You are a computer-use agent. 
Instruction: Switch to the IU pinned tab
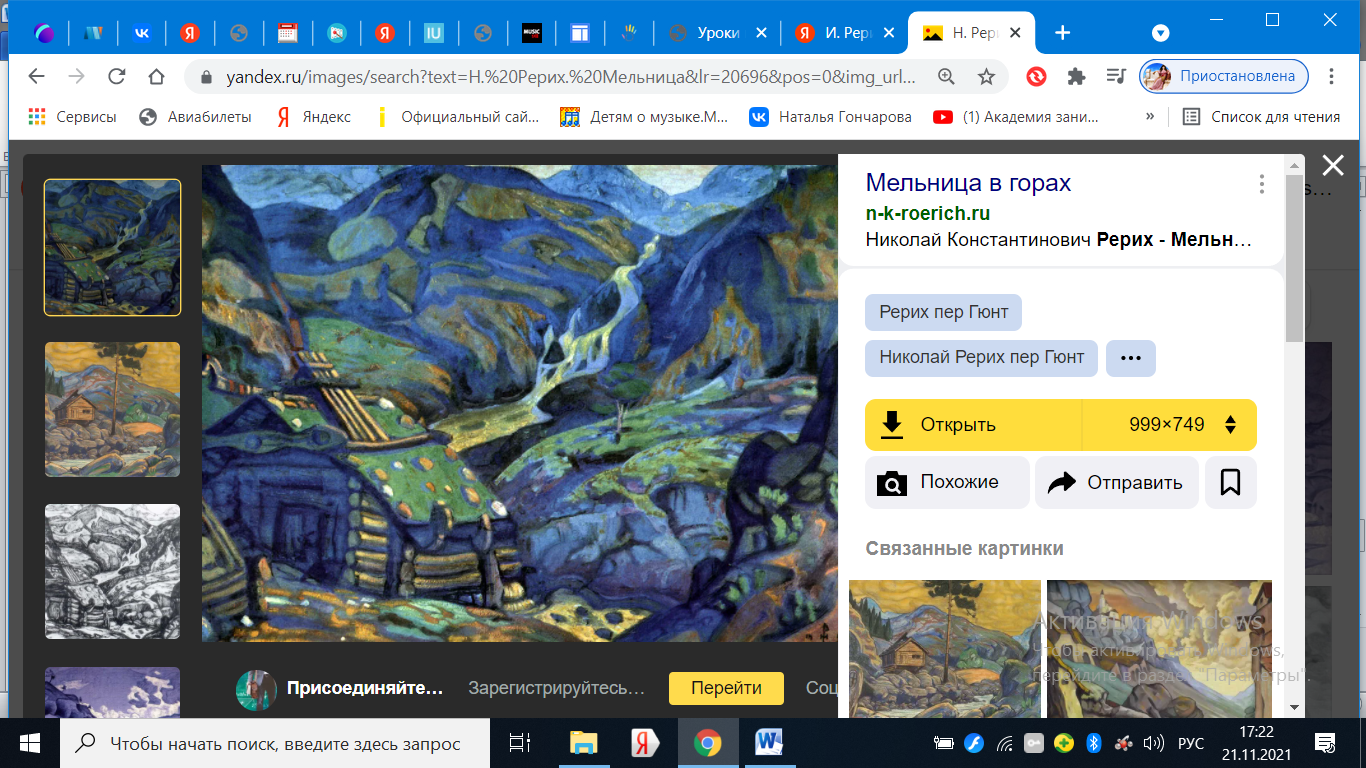click(x=434, y=33)
